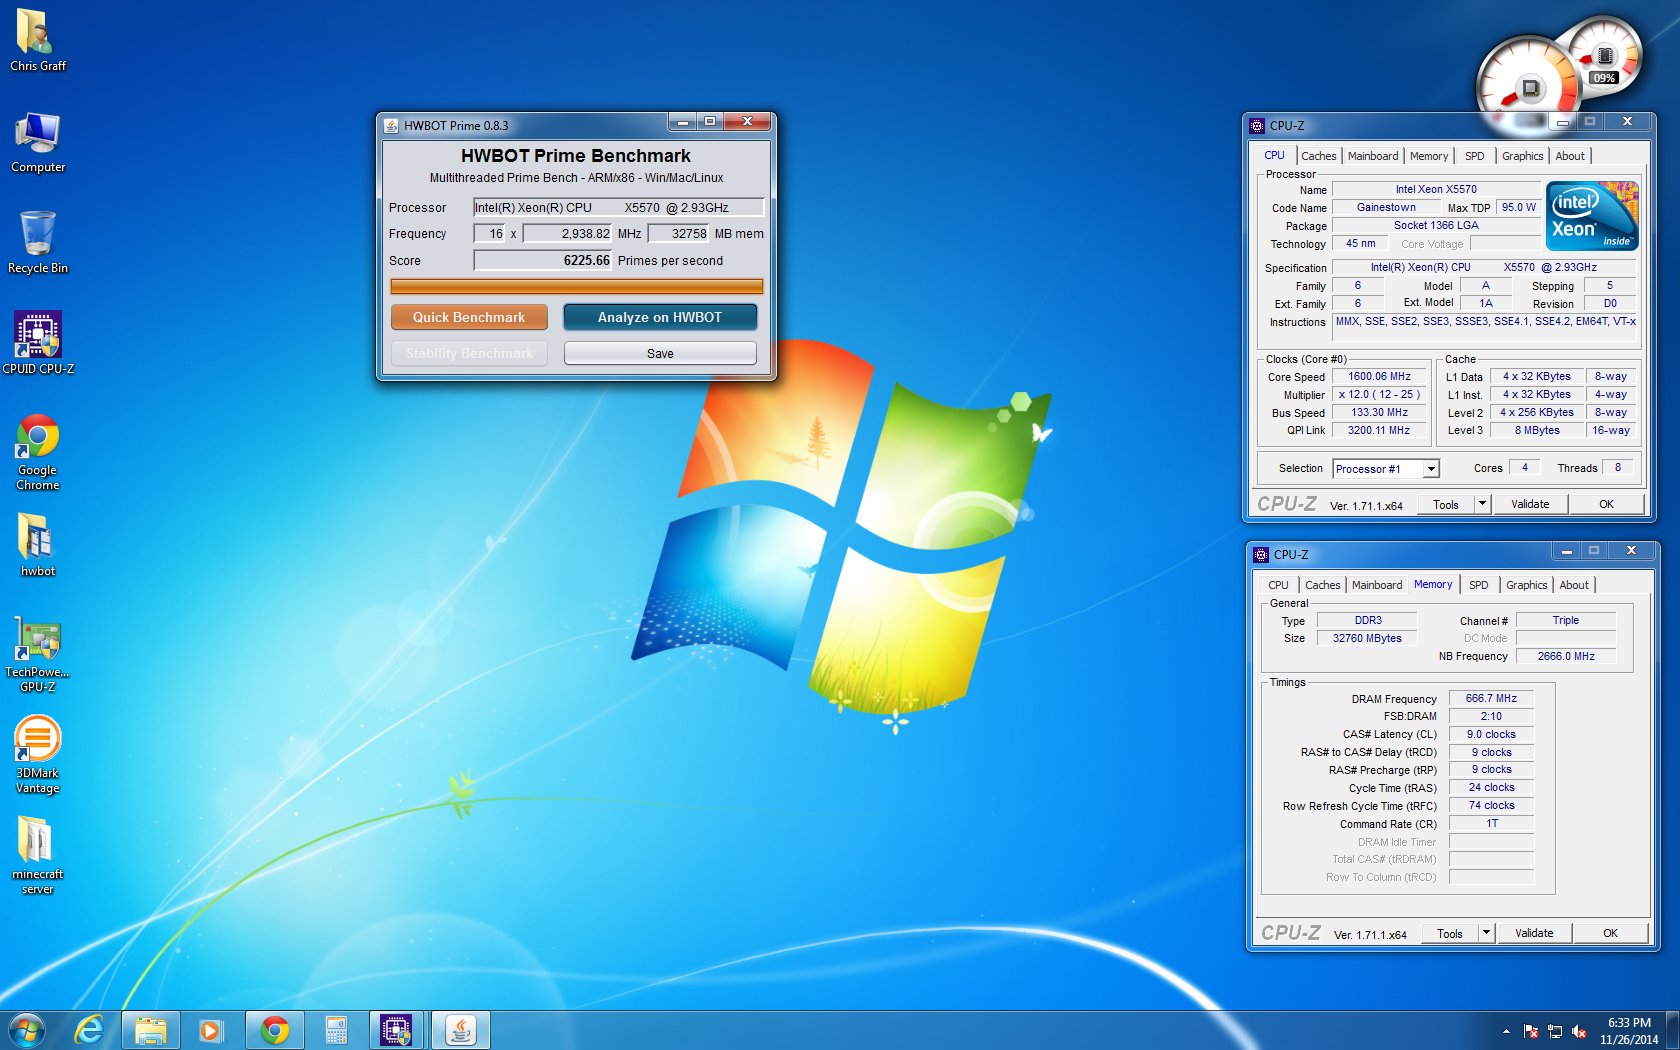Screen dimensions: 1680x1050
Task: Click the upper CPU-Z title bar icon
Action: (x=1257, y=126)
